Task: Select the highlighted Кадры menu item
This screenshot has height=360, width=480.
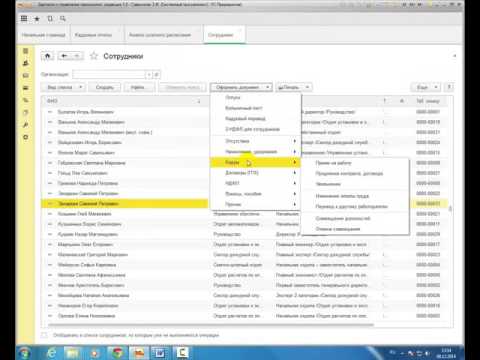Action: click(256, 162)
